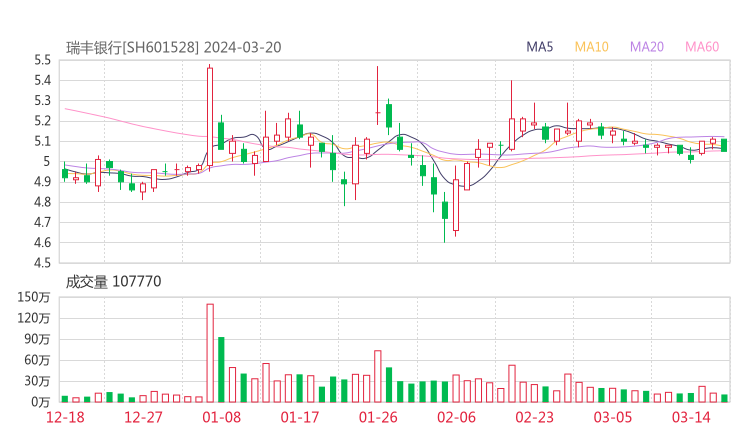Click the 03-05 date label
Viewport: 740px width, 440px height.
coord(612,416)
